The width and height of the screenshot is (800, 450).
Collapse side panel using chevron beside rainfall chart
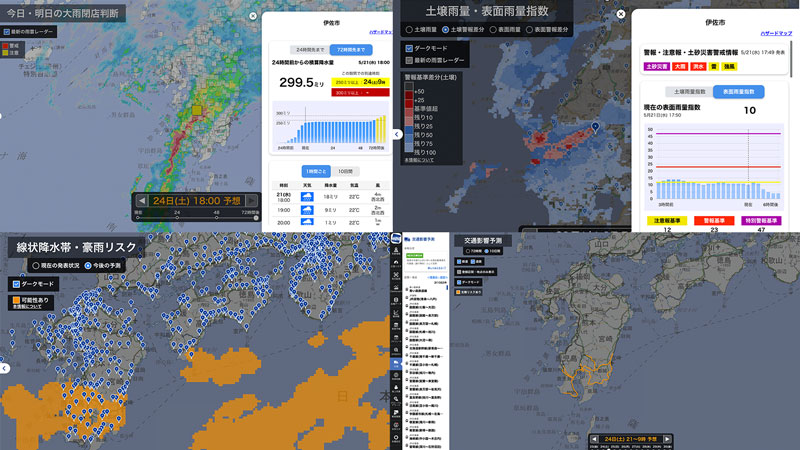[x=396, y=134]
